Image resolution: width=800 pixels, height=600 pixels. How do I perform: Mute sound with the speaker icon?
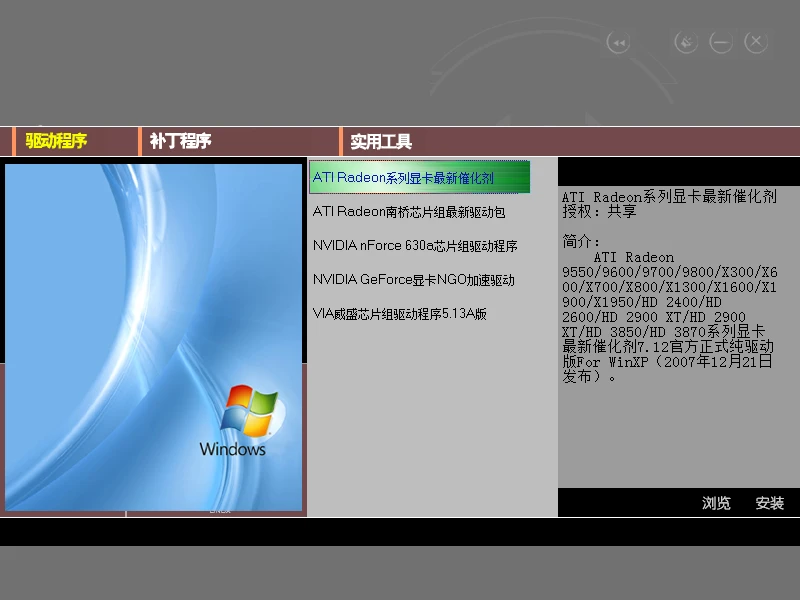(x=685, y=42)
